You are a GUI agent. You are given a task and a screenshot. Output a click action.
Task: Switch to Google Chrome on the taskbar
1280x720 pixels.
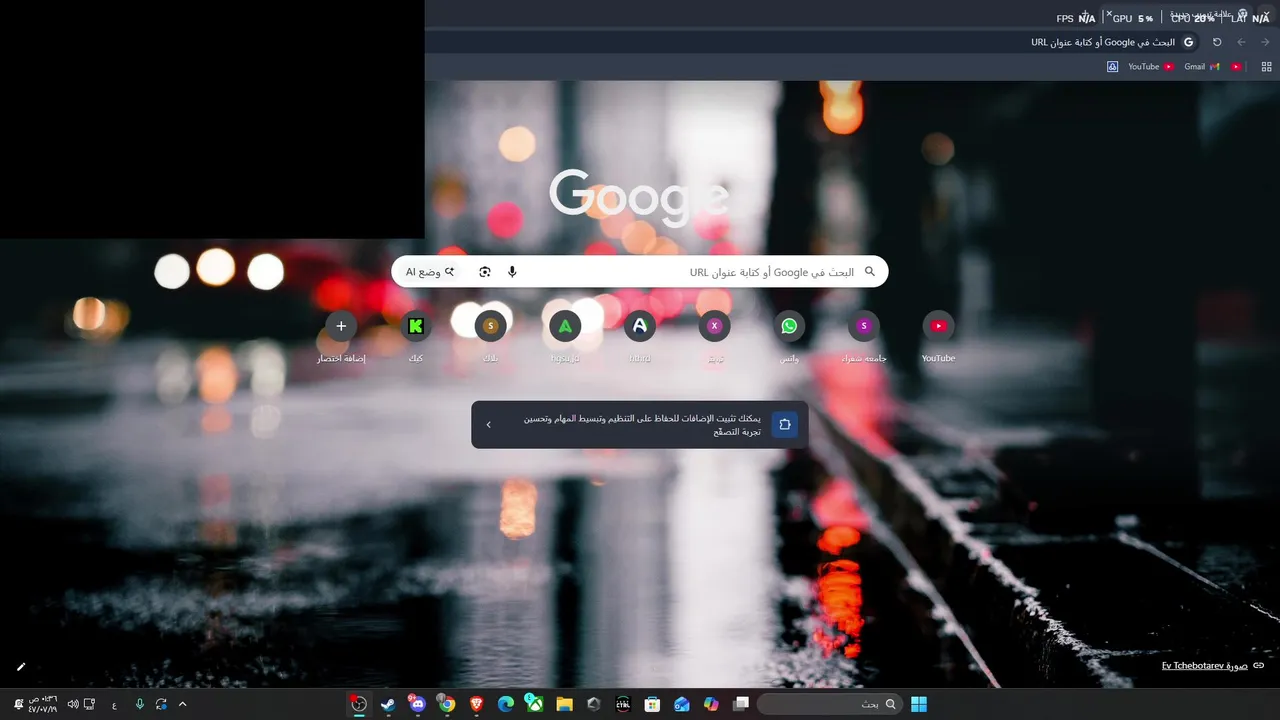click(x=447, y=704)
